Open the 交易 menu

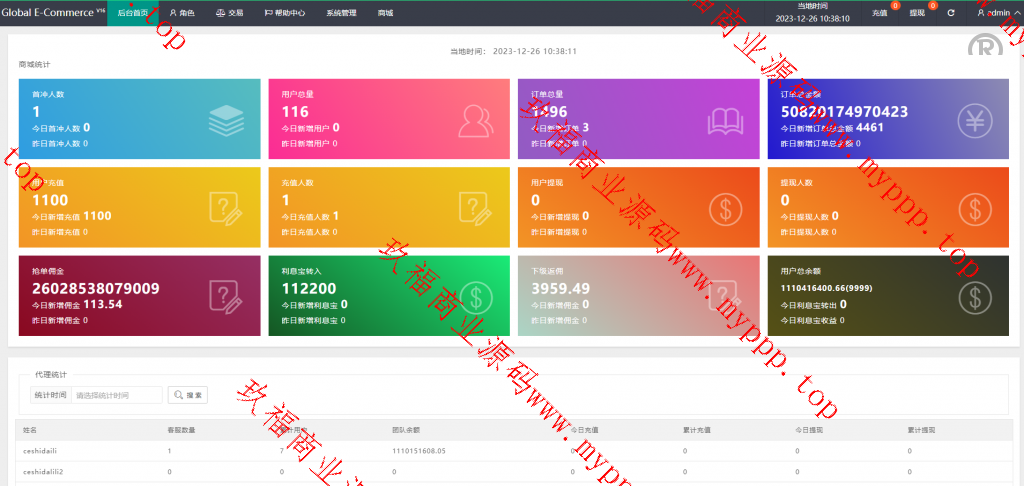(x=229, y=13)
